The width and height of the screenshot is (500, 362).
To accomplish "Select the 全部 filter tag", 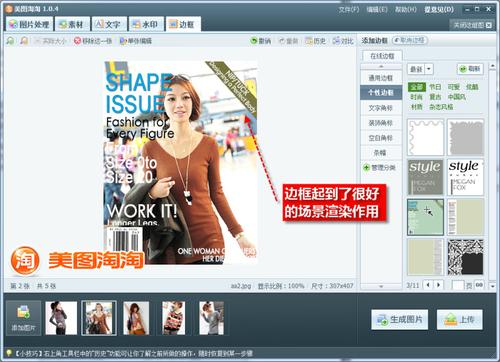I will (x=417, y=87).
